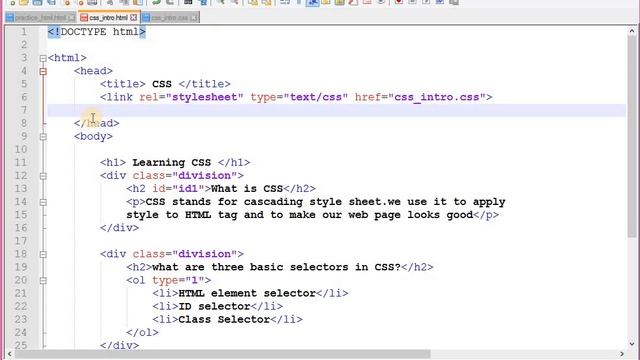
Task: Click the vertical scrollbar down arrow
Action: point(632,344)
